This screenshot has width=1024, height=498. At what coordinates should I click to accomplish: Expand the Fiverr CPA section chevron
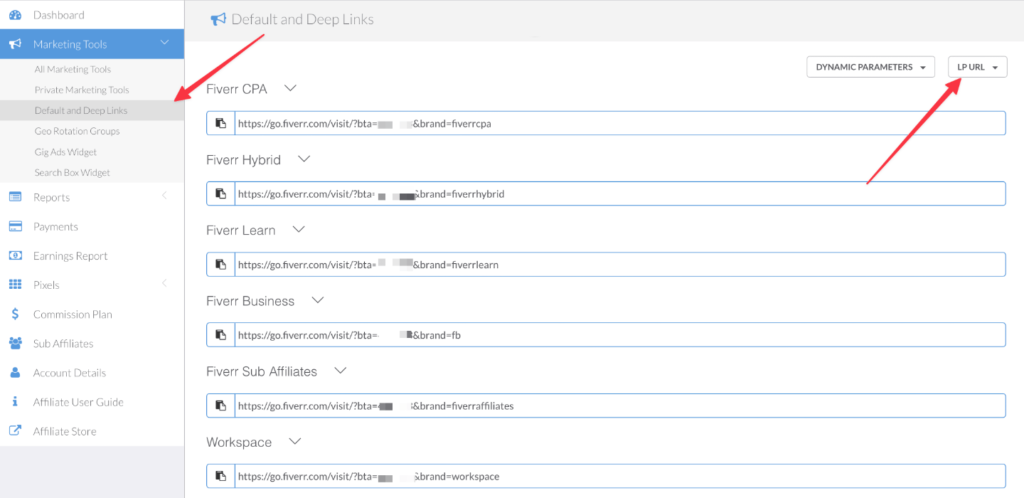click(290, 88)
